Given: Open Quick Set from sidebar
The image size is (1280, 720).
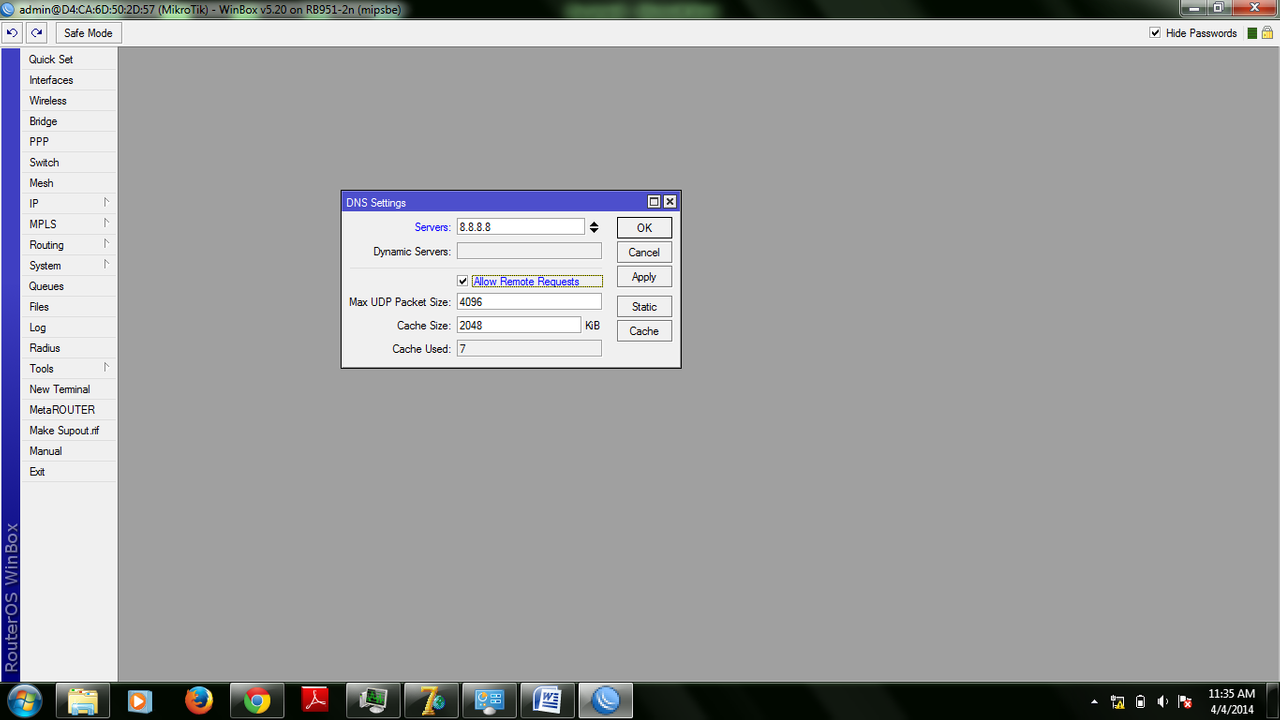Looking at the screenshot, I should 69,59.
